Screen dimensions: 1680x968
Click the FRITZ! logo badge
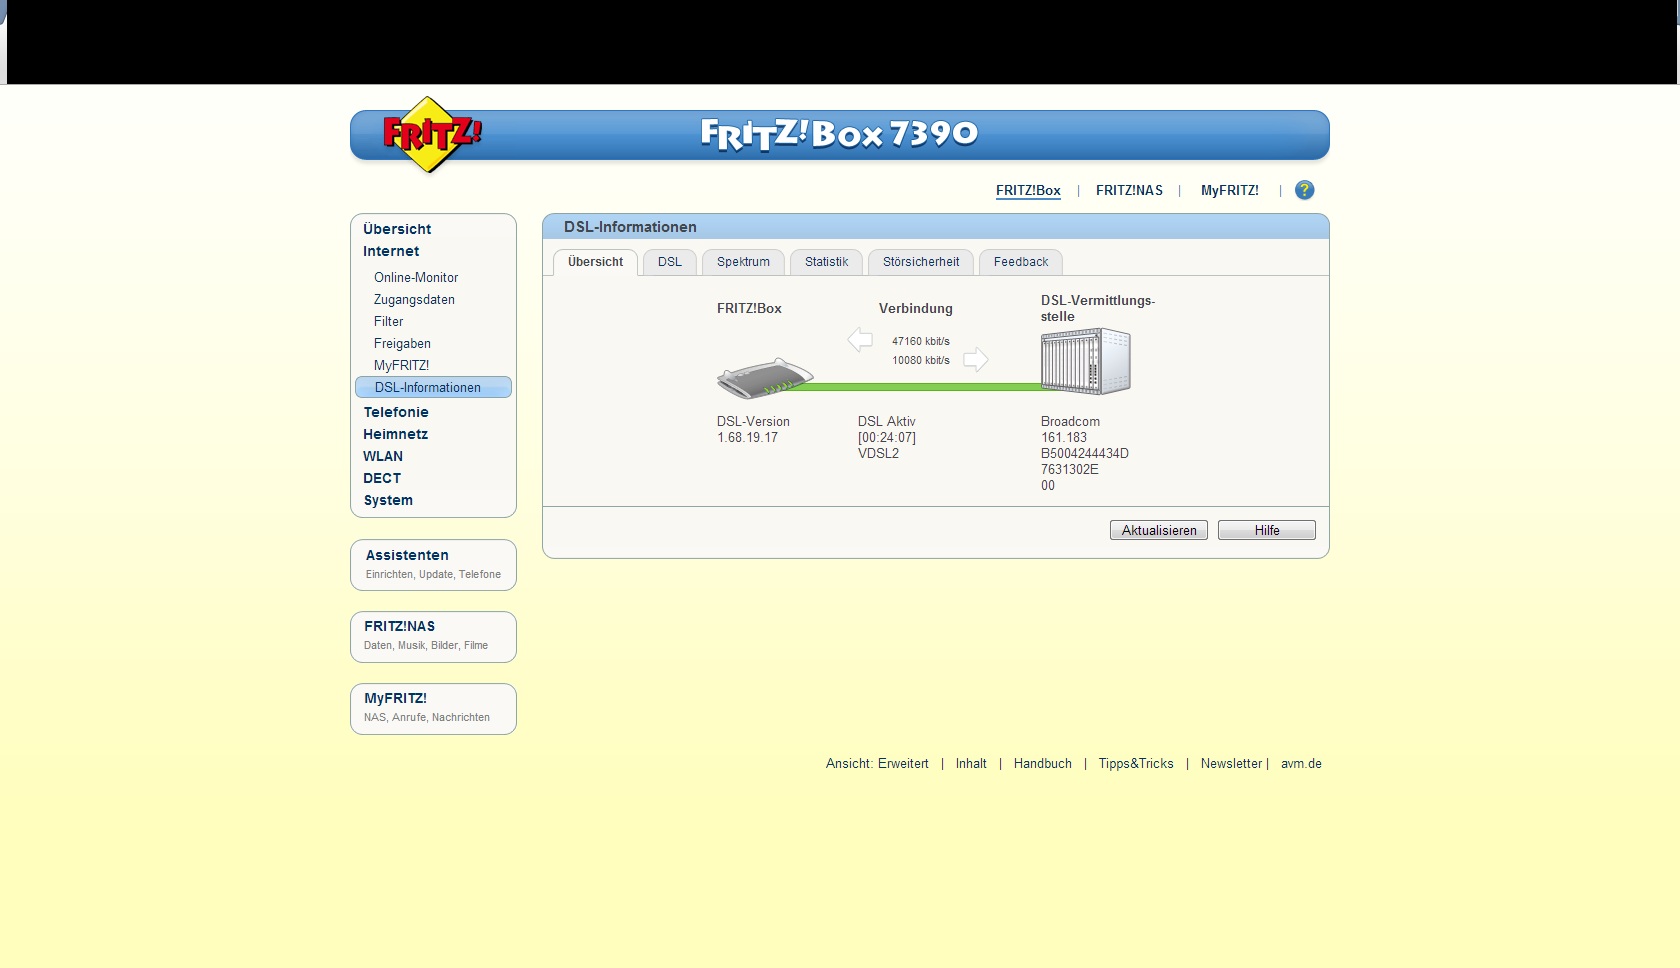[x=431, y=135]
